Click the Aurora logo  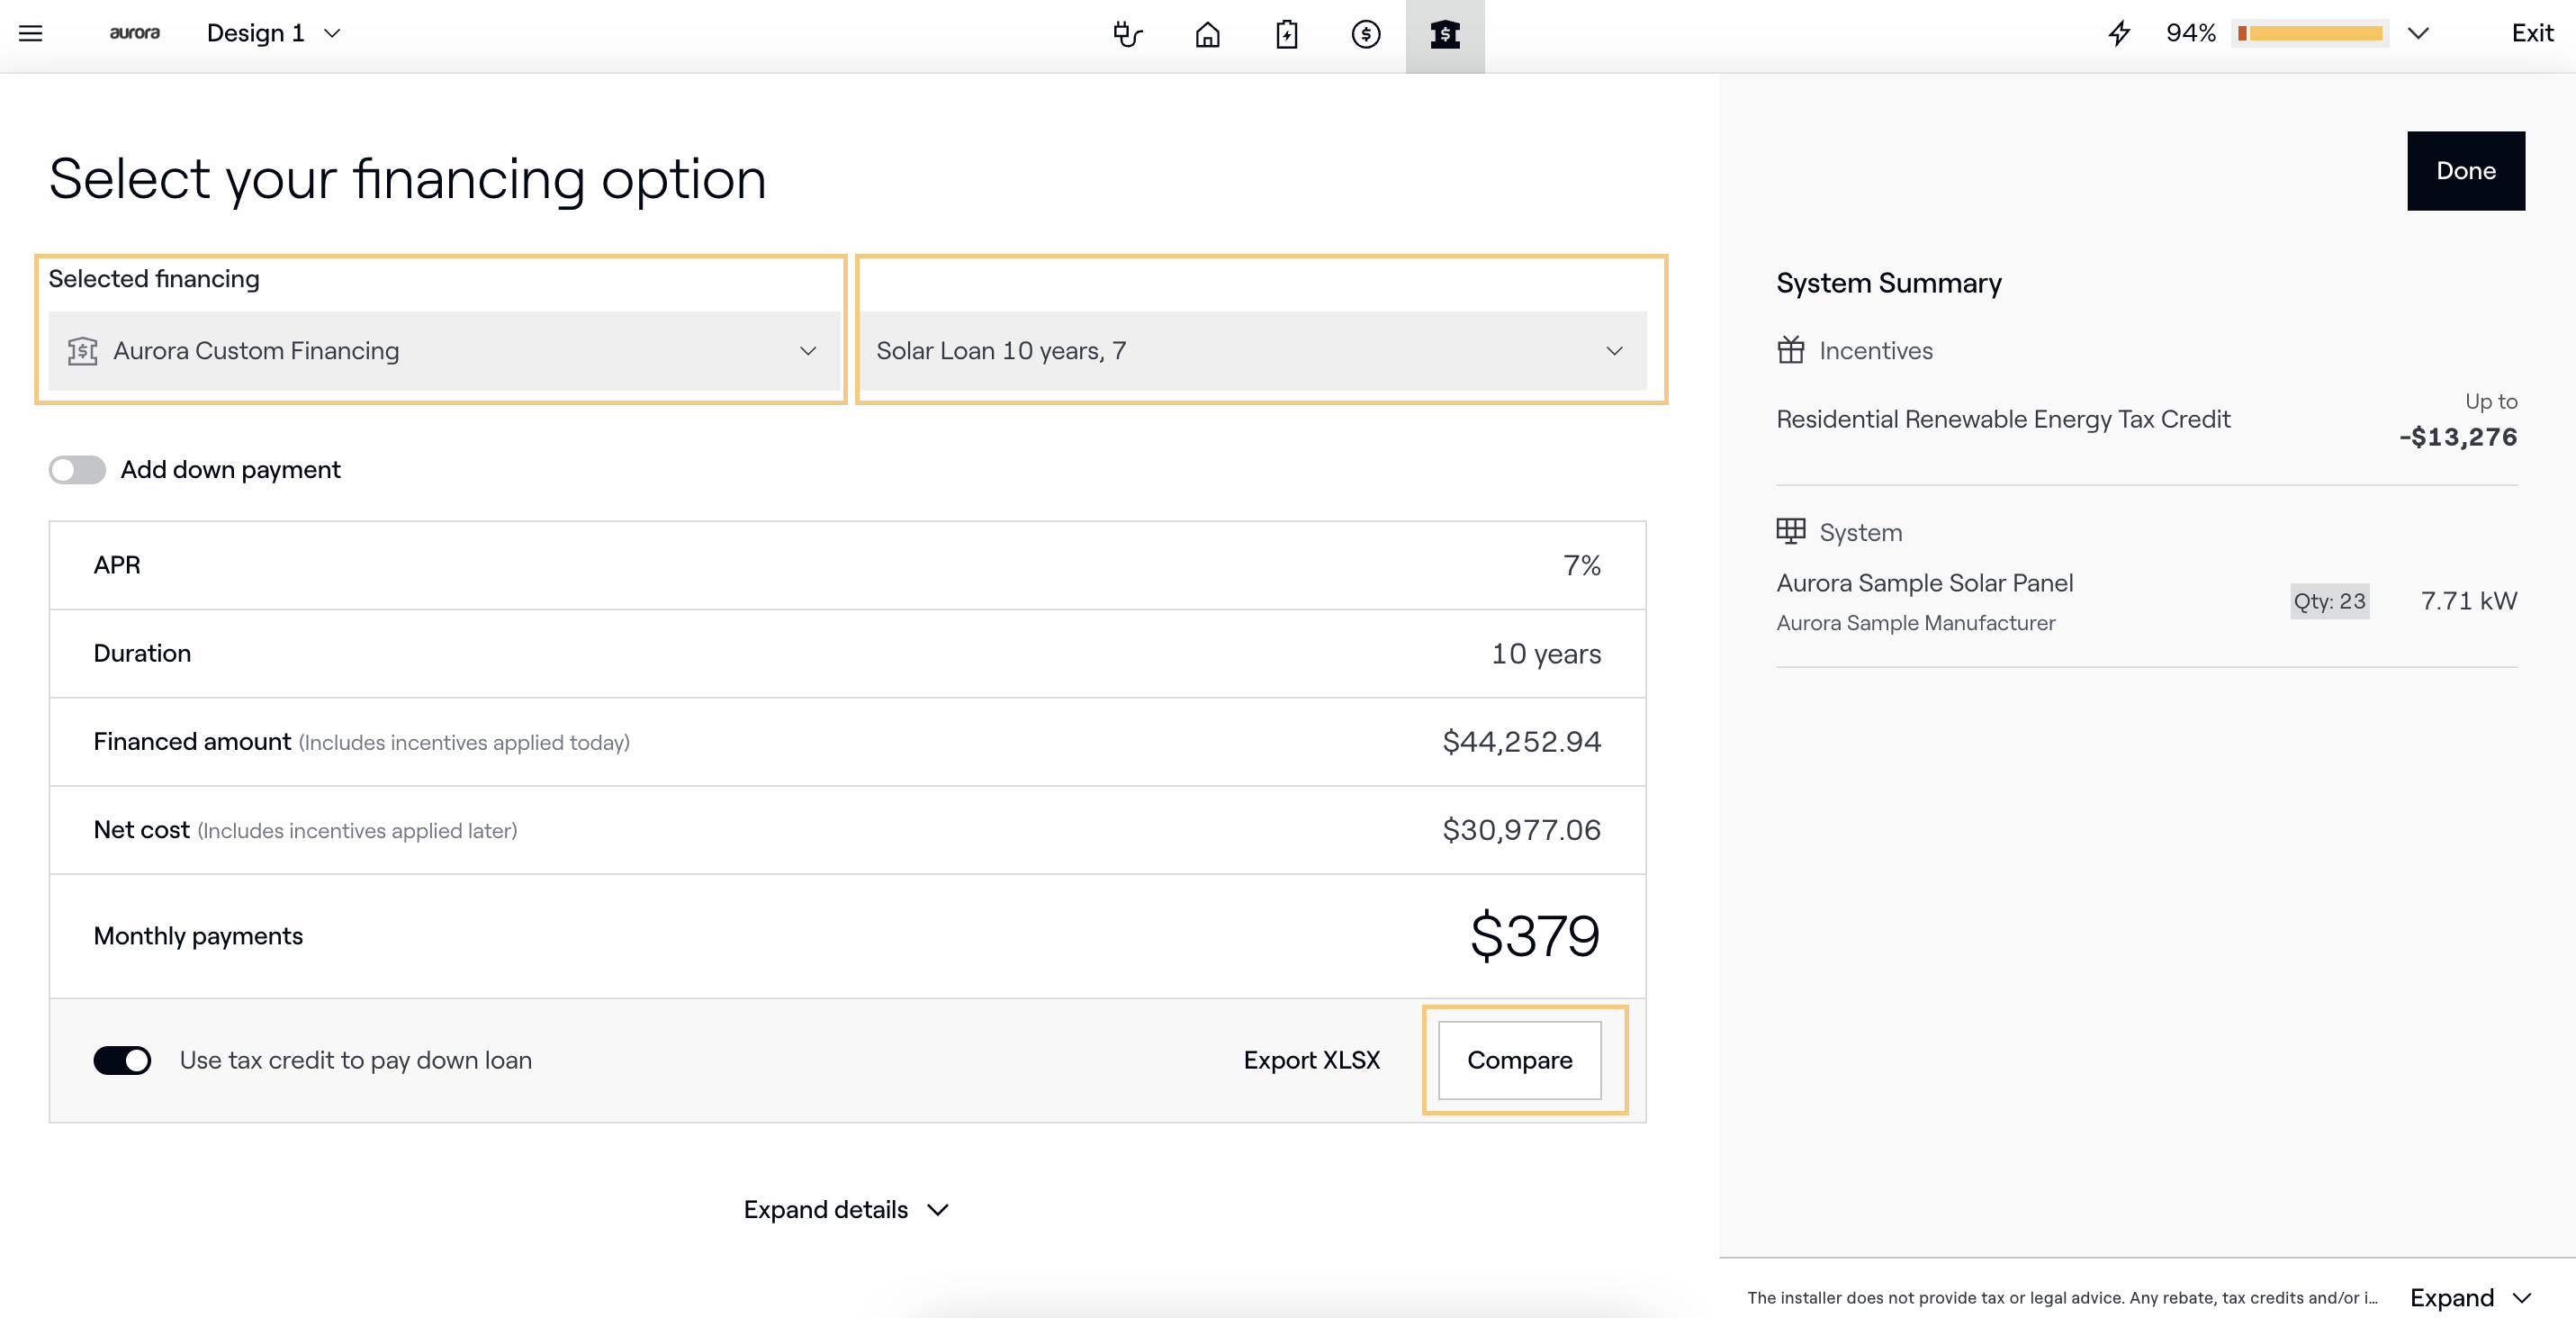coord(134,33)
